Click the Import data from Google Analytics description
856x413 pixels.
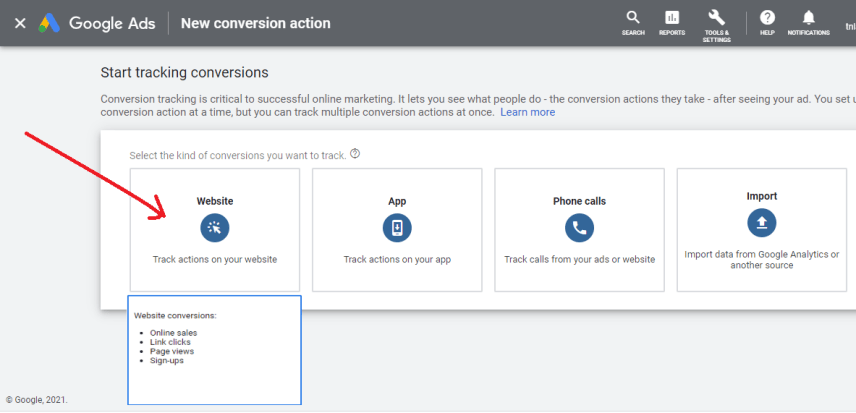(762, 260)
